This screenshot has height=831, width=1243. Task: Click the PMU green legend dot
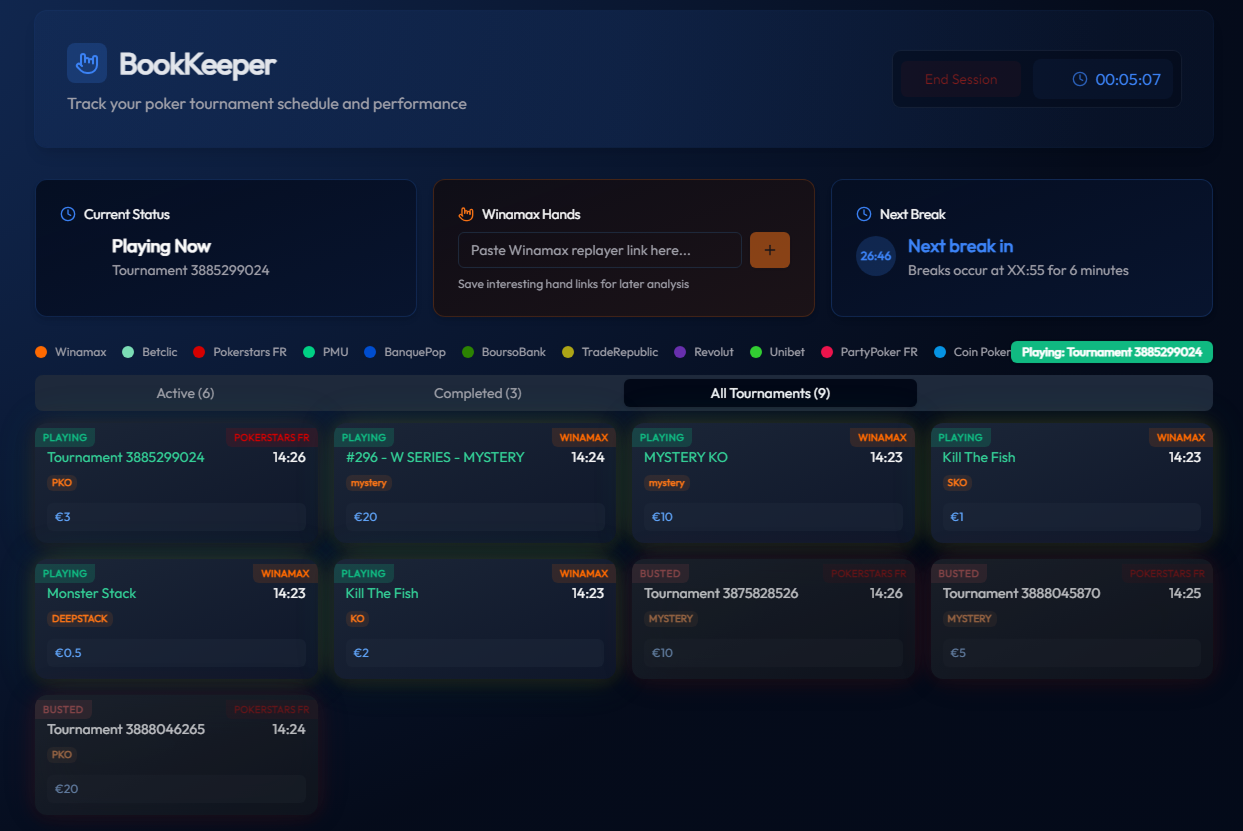(309, 352)
